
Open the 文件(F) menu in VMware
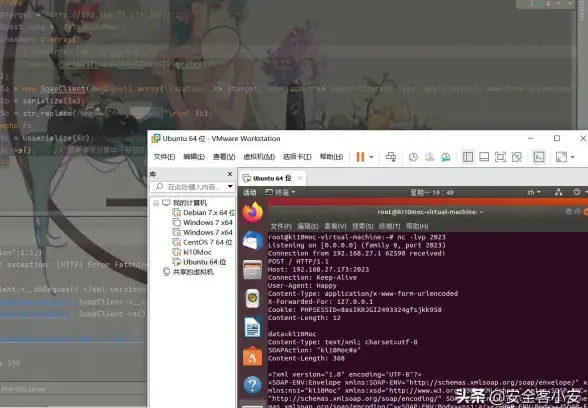click(x=164, y=157)
